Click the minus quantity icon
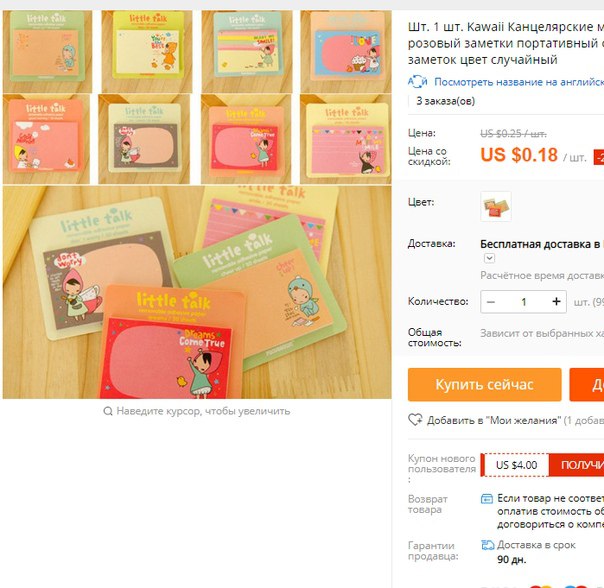This screenshot has width=604, height=588. click(491, 302)
